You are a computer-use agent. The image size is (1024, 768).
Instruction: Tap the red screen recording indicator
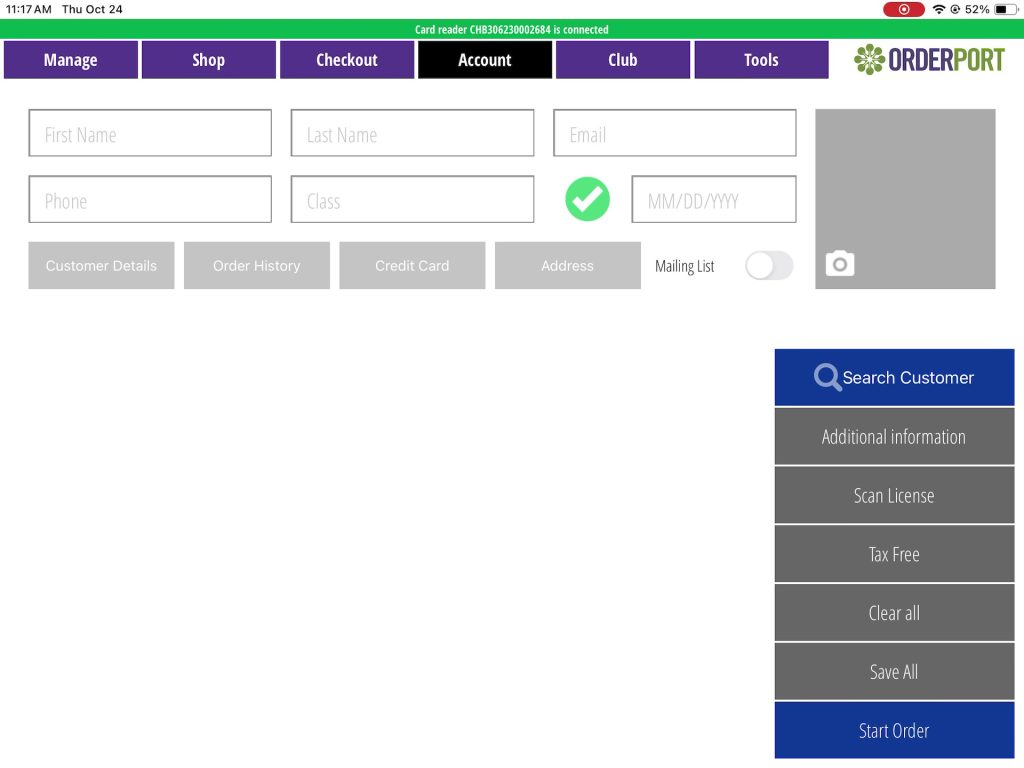[x=903, y=9]
